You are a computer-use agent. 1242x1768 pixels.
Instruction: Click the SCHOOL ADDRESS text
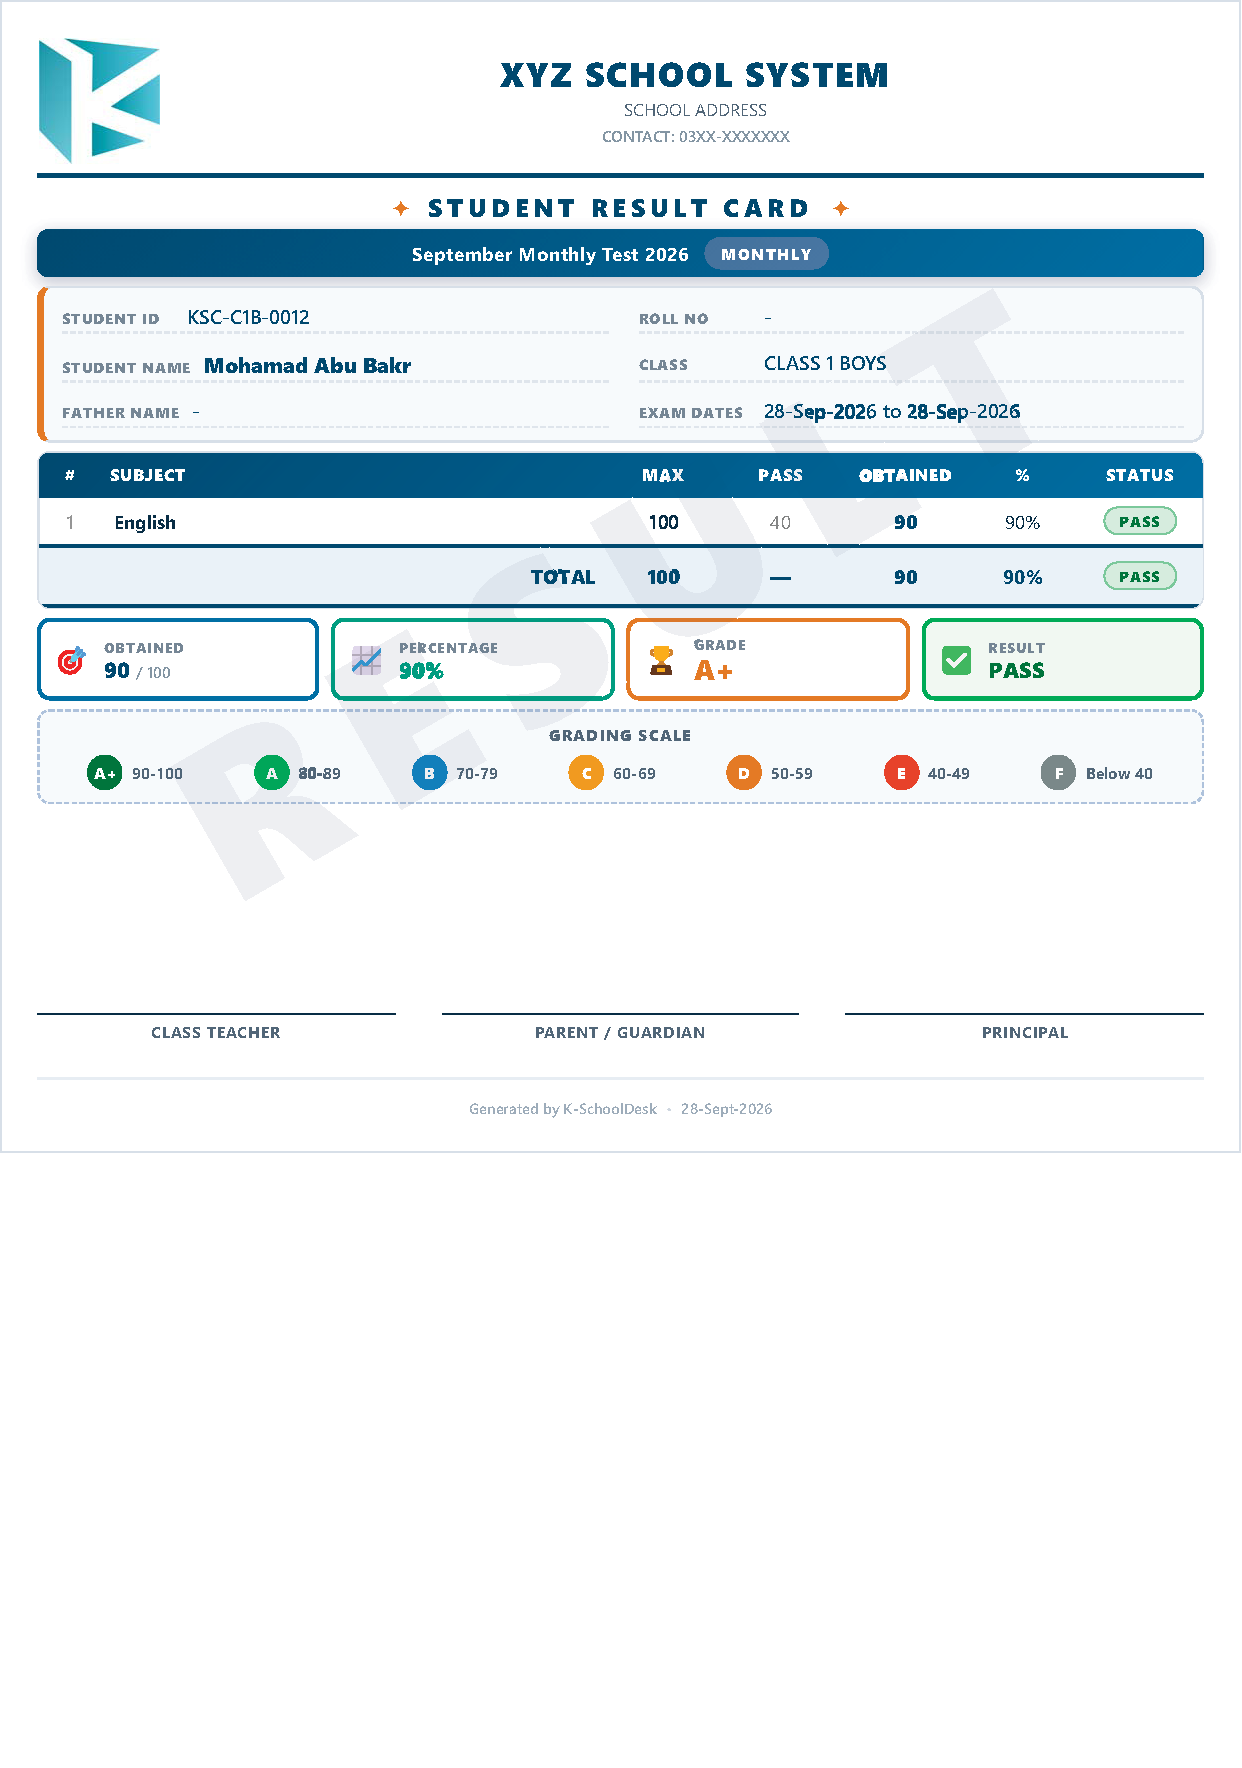[695, 110]
